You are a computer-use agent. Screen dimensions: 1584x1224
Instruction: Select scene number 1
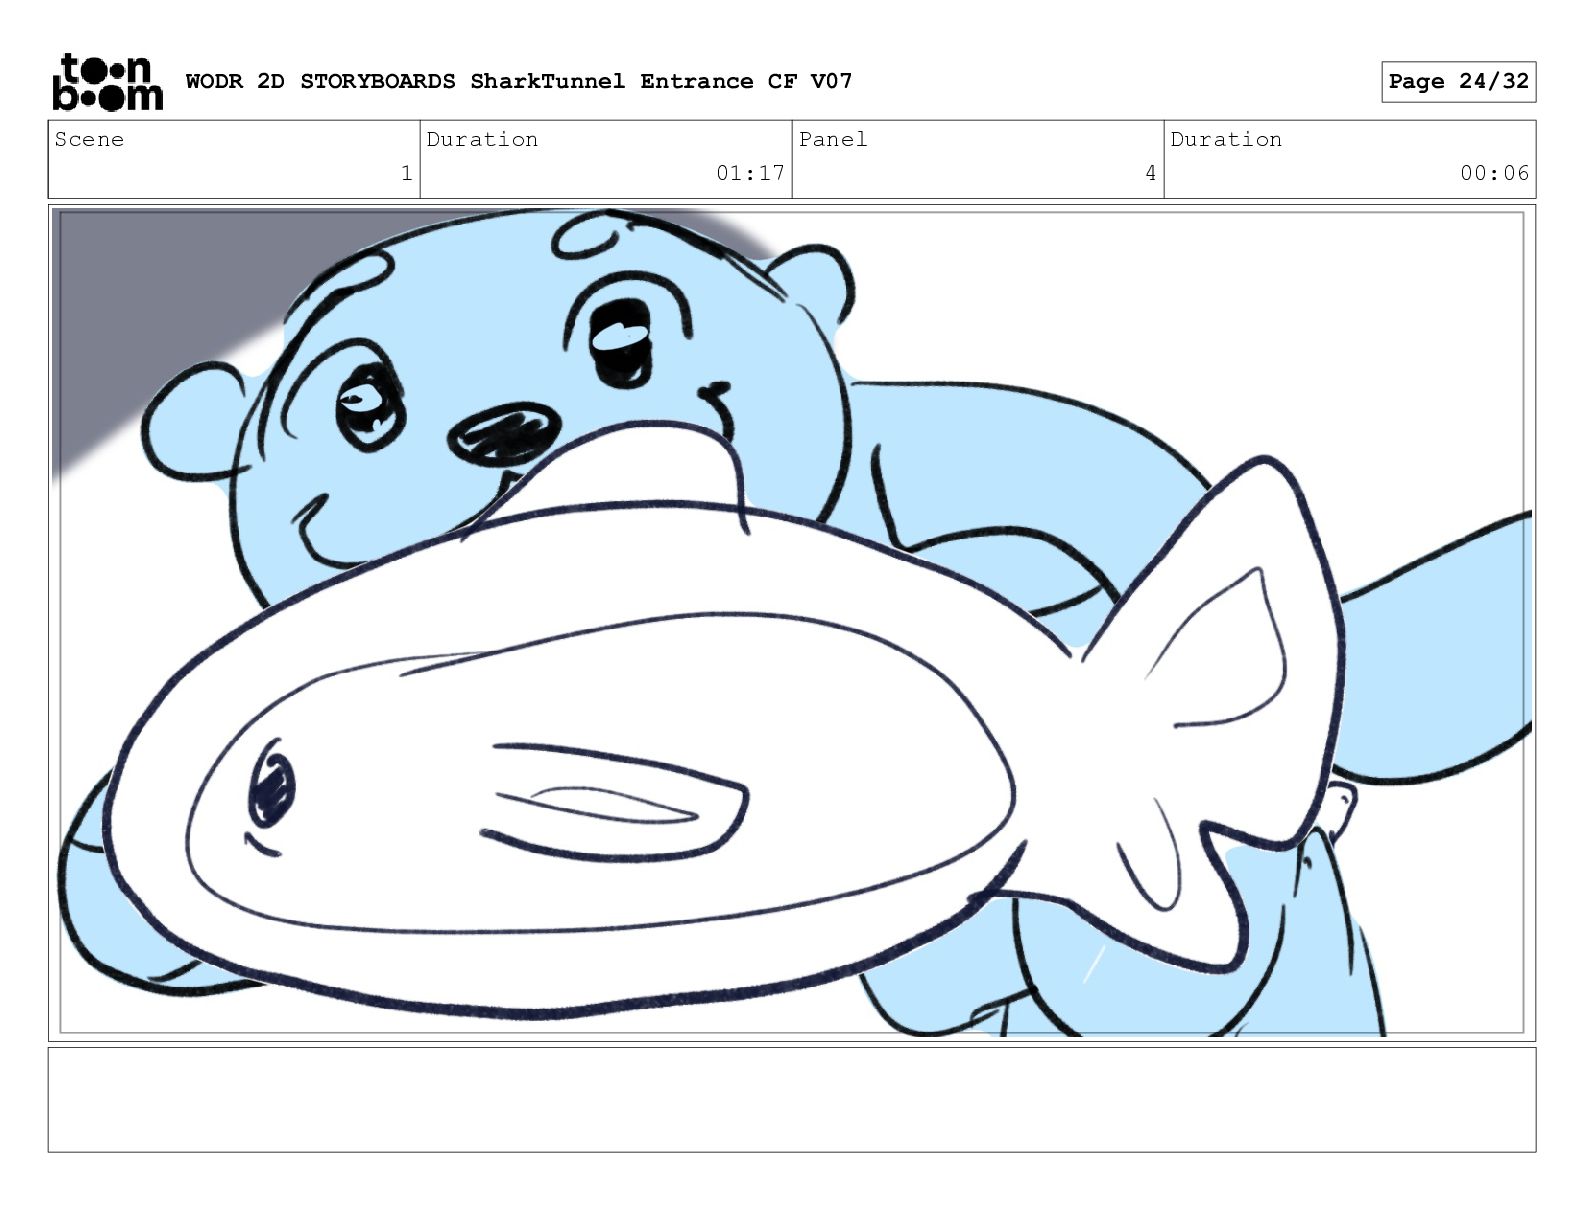click(x=406, y=173)
